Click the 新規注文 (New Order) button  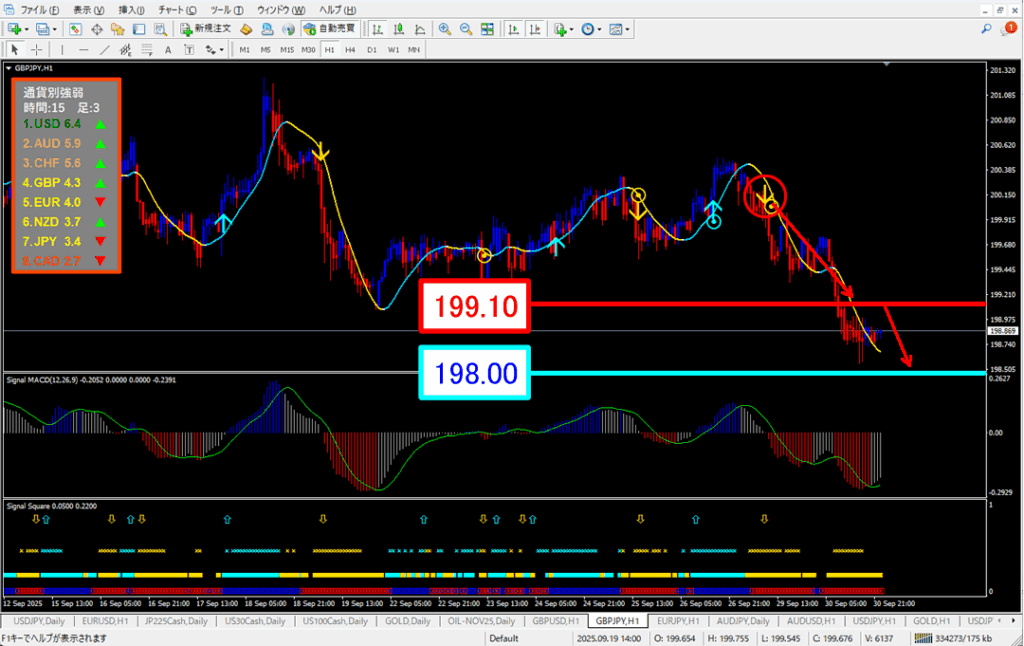pyautogui.click(x=206, y=29)
